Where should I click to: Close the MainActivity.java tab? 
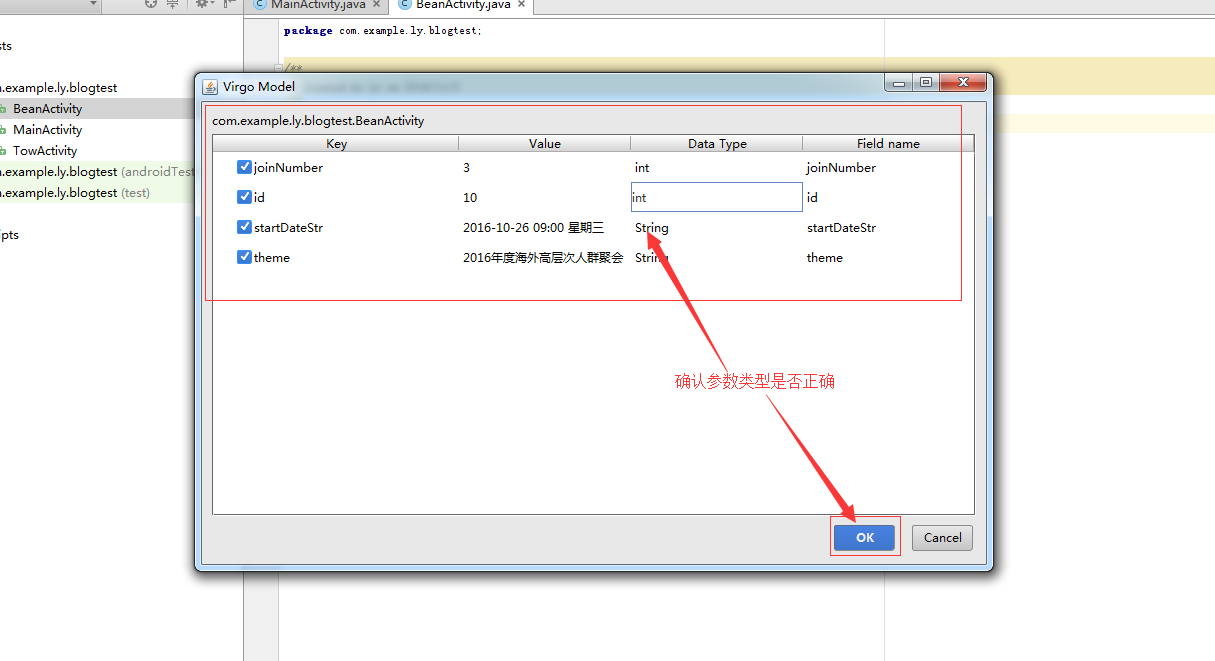tap(376, 5)
